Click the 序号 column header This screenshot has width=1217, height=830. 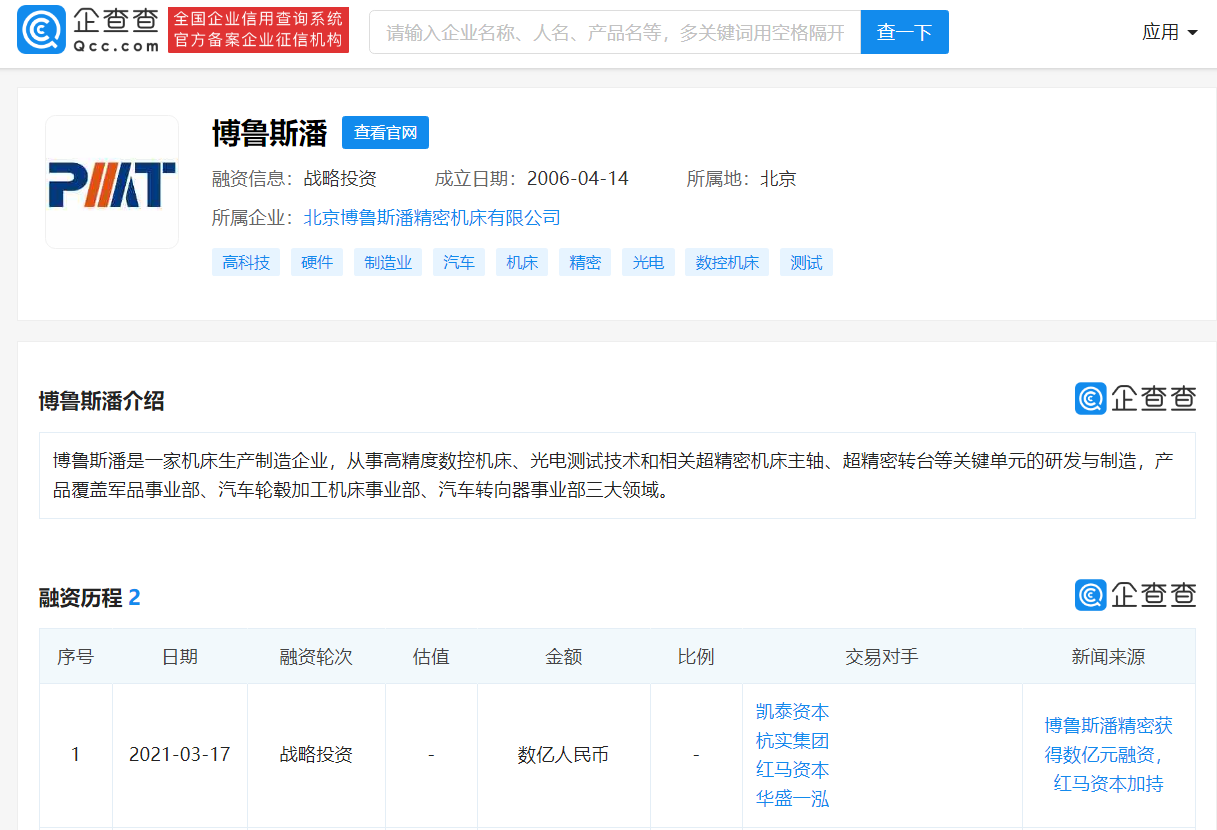click(75, 657)
